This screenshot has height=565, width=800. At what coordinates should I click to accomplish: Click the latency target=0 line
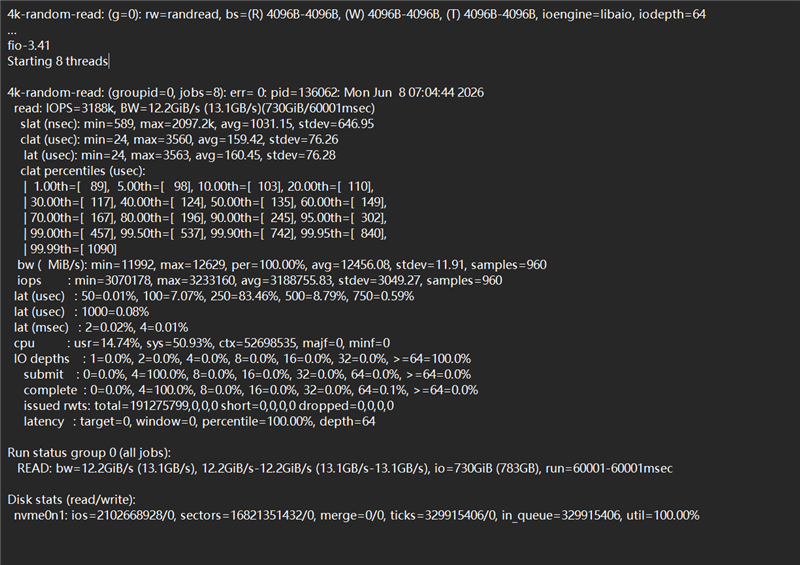tap(199, 422)
